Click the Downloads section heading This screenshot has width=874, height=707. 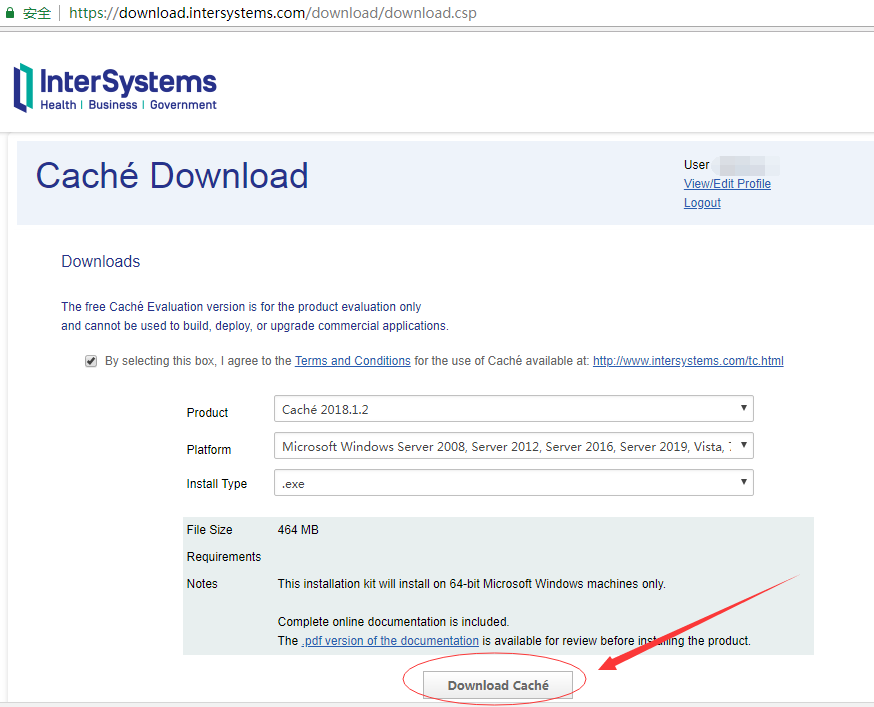tap(100, 262)
